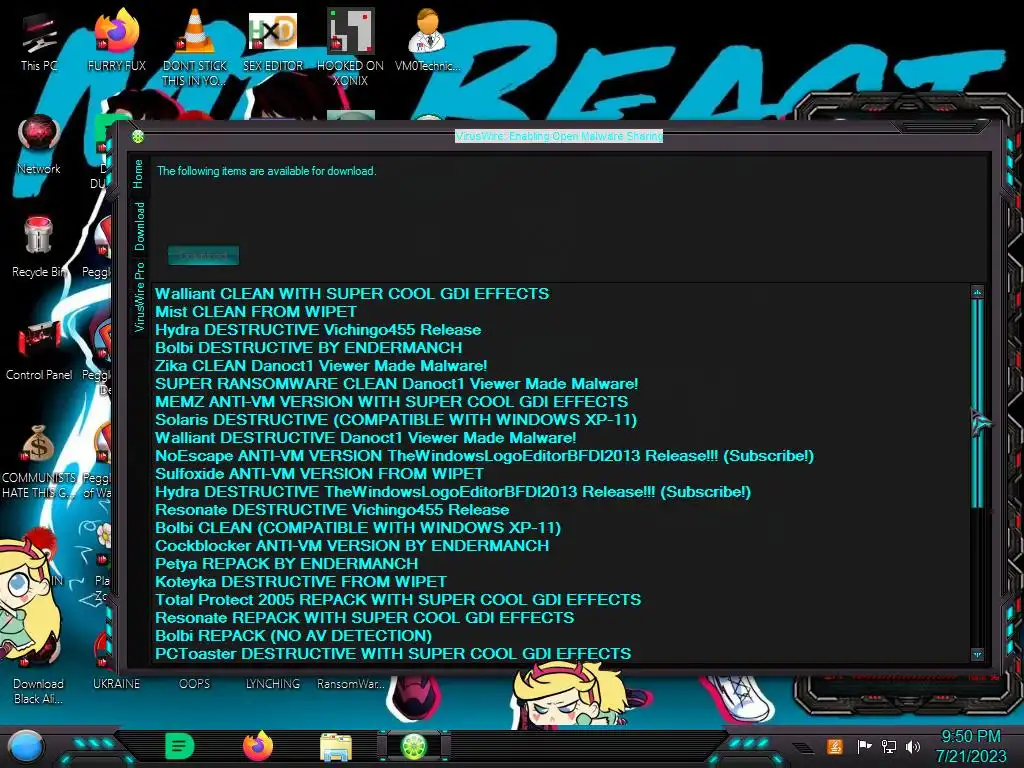Select 'Resonate REPACK WITH SUPER COOL GDI EFFECTS'
Screen dimensions: 1024x768
pos(364,618)
